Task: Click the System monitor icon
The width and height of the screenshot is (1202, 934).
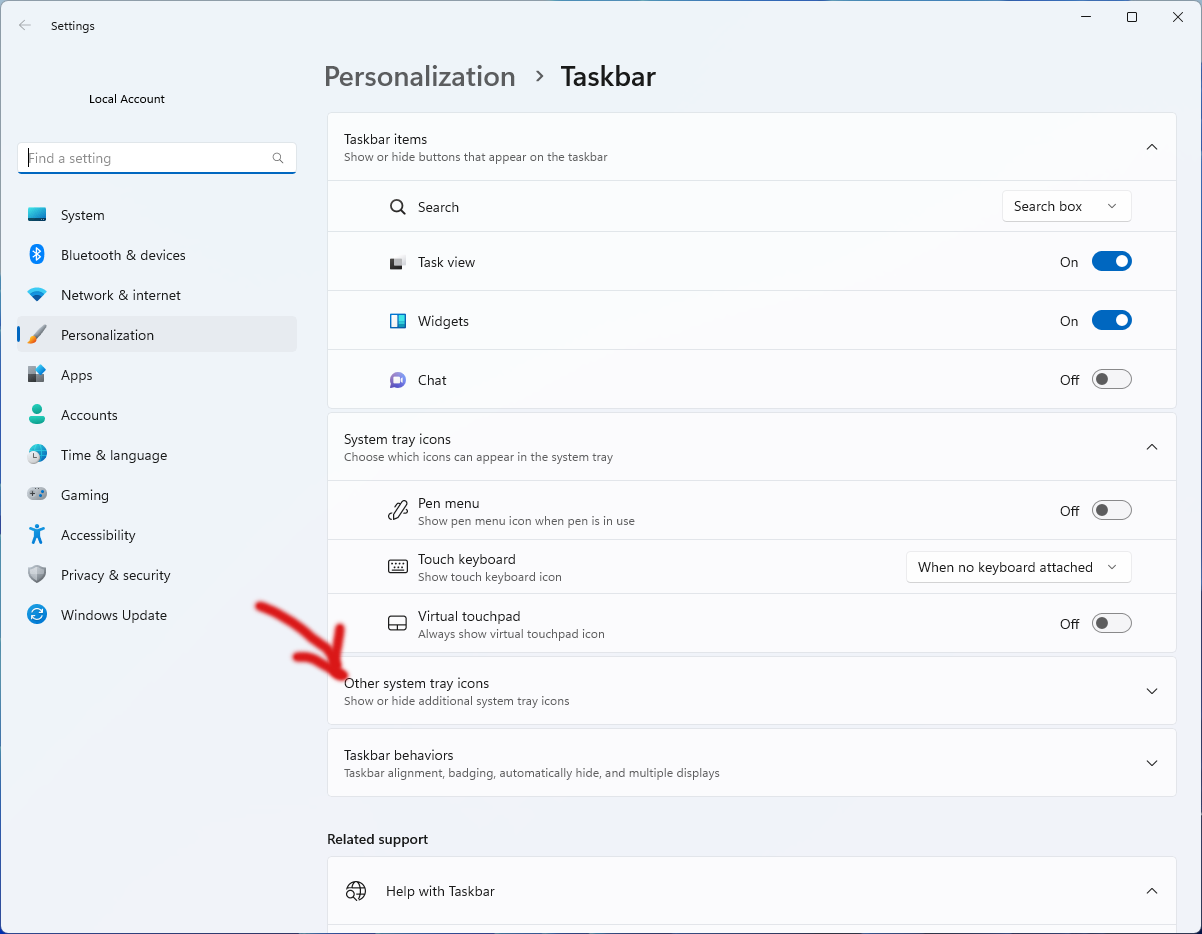Action: (x=37, y=215)
